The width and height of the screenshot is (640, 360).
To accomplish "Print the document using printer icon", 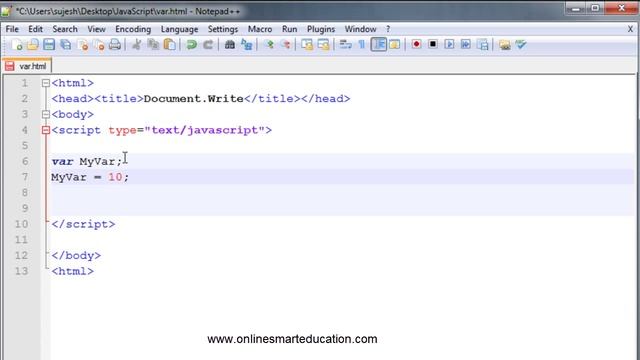I will (115, 44).
